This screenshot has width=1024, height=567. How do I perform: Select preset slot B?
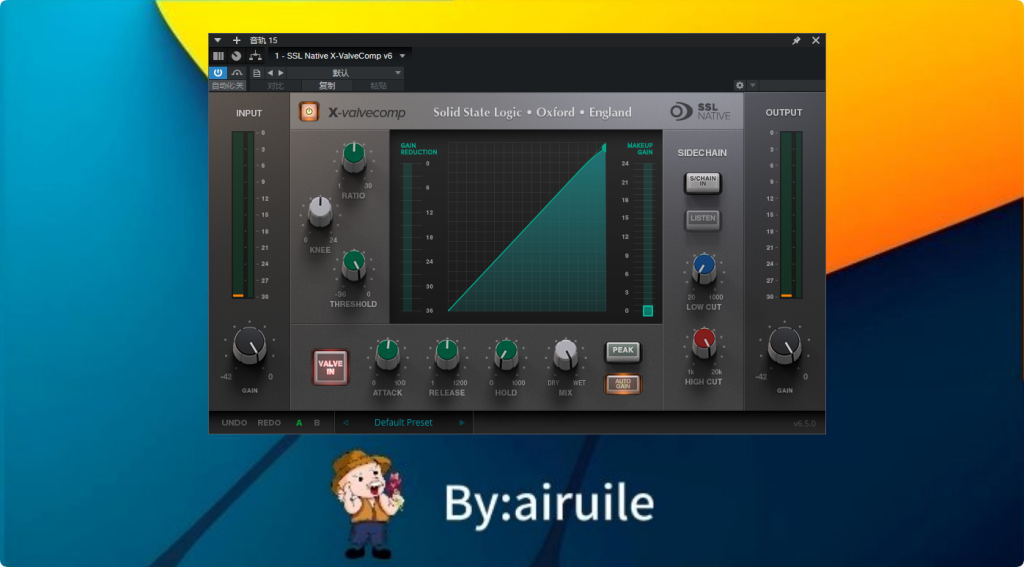point(317,423)
